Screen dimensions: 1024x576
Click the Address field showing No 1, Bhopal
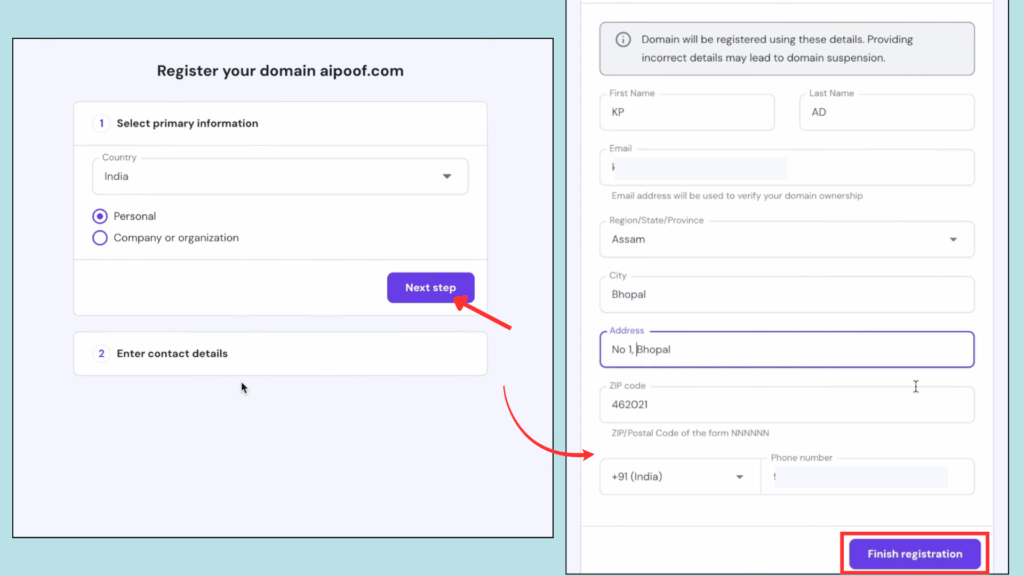[786, 349]
